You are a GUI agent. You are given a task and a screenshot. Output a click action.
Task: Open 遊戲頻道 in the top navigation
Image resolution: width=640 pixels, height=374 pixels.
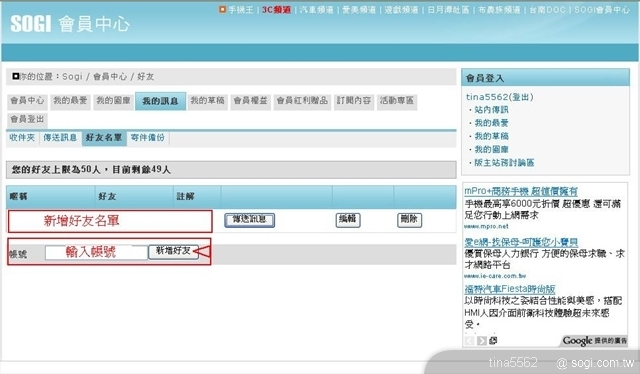(x=401, y=9)
